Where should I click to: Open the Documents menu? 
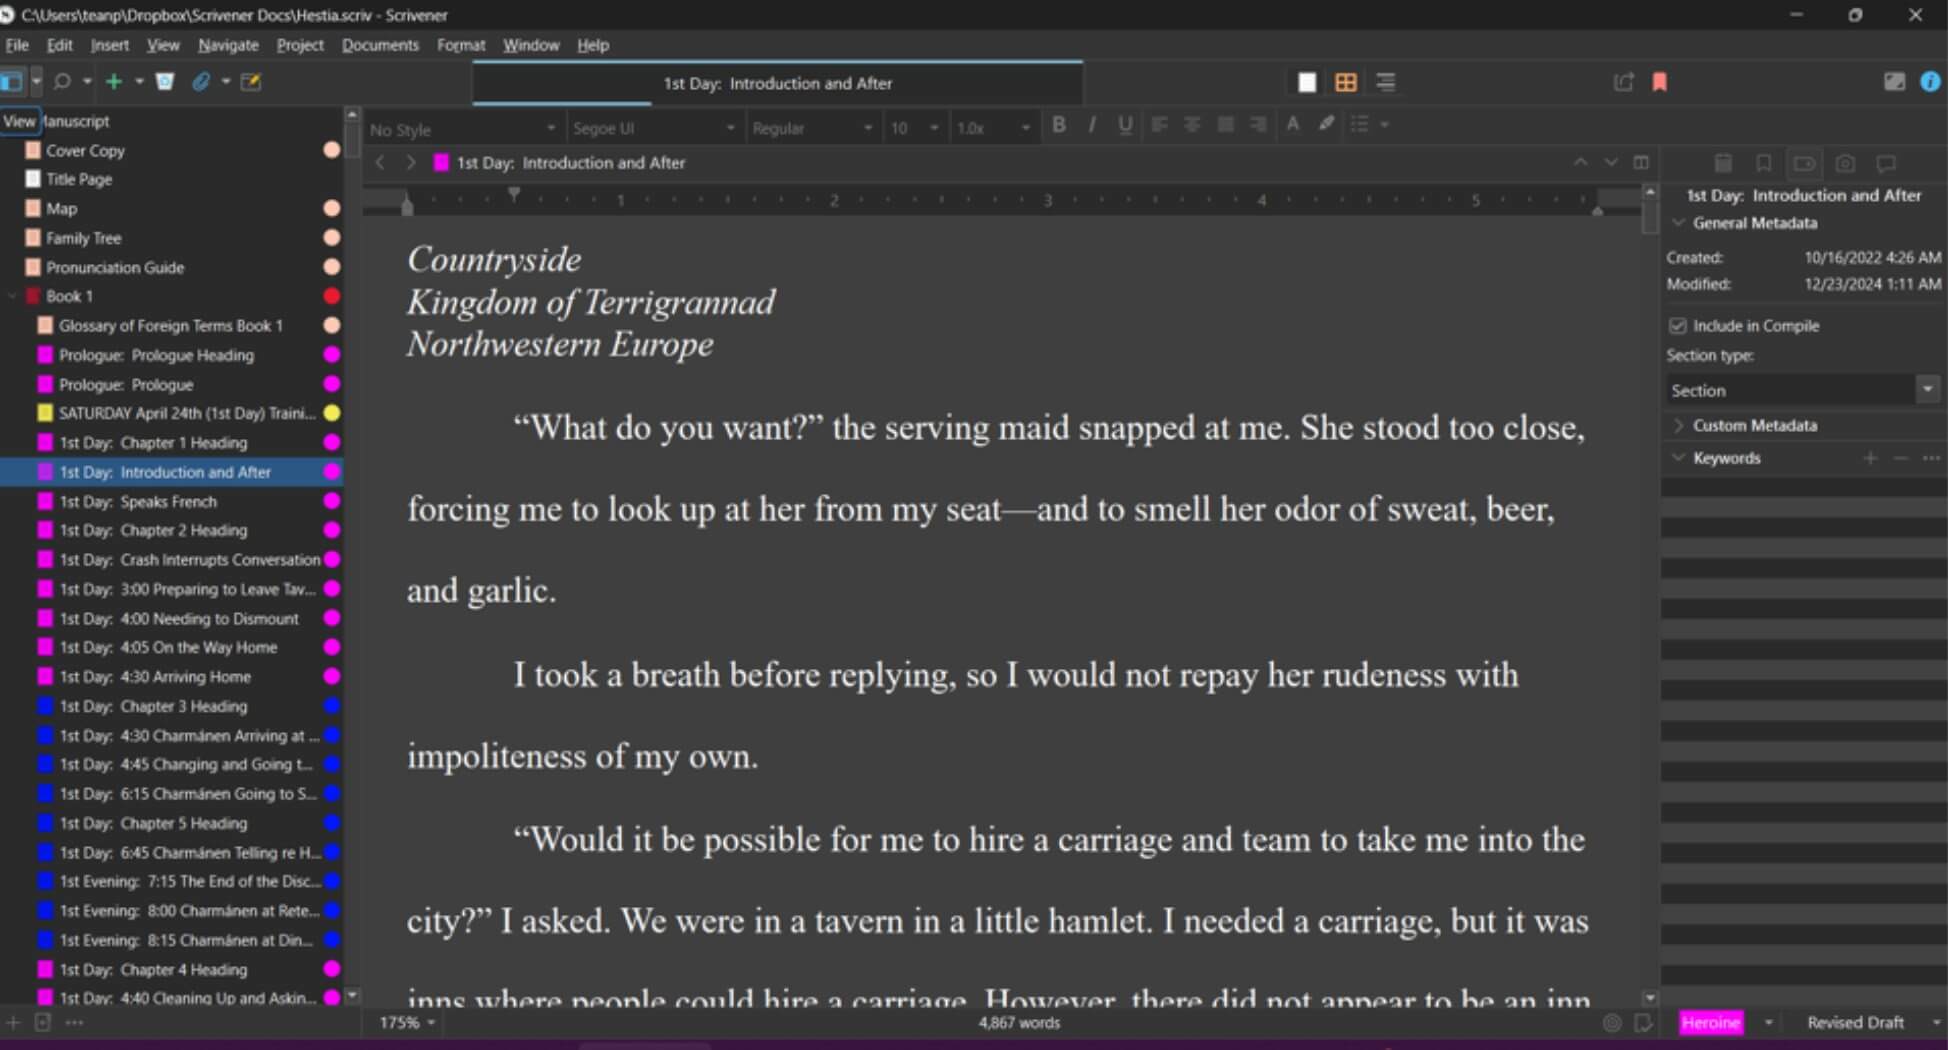coord(380,45)
